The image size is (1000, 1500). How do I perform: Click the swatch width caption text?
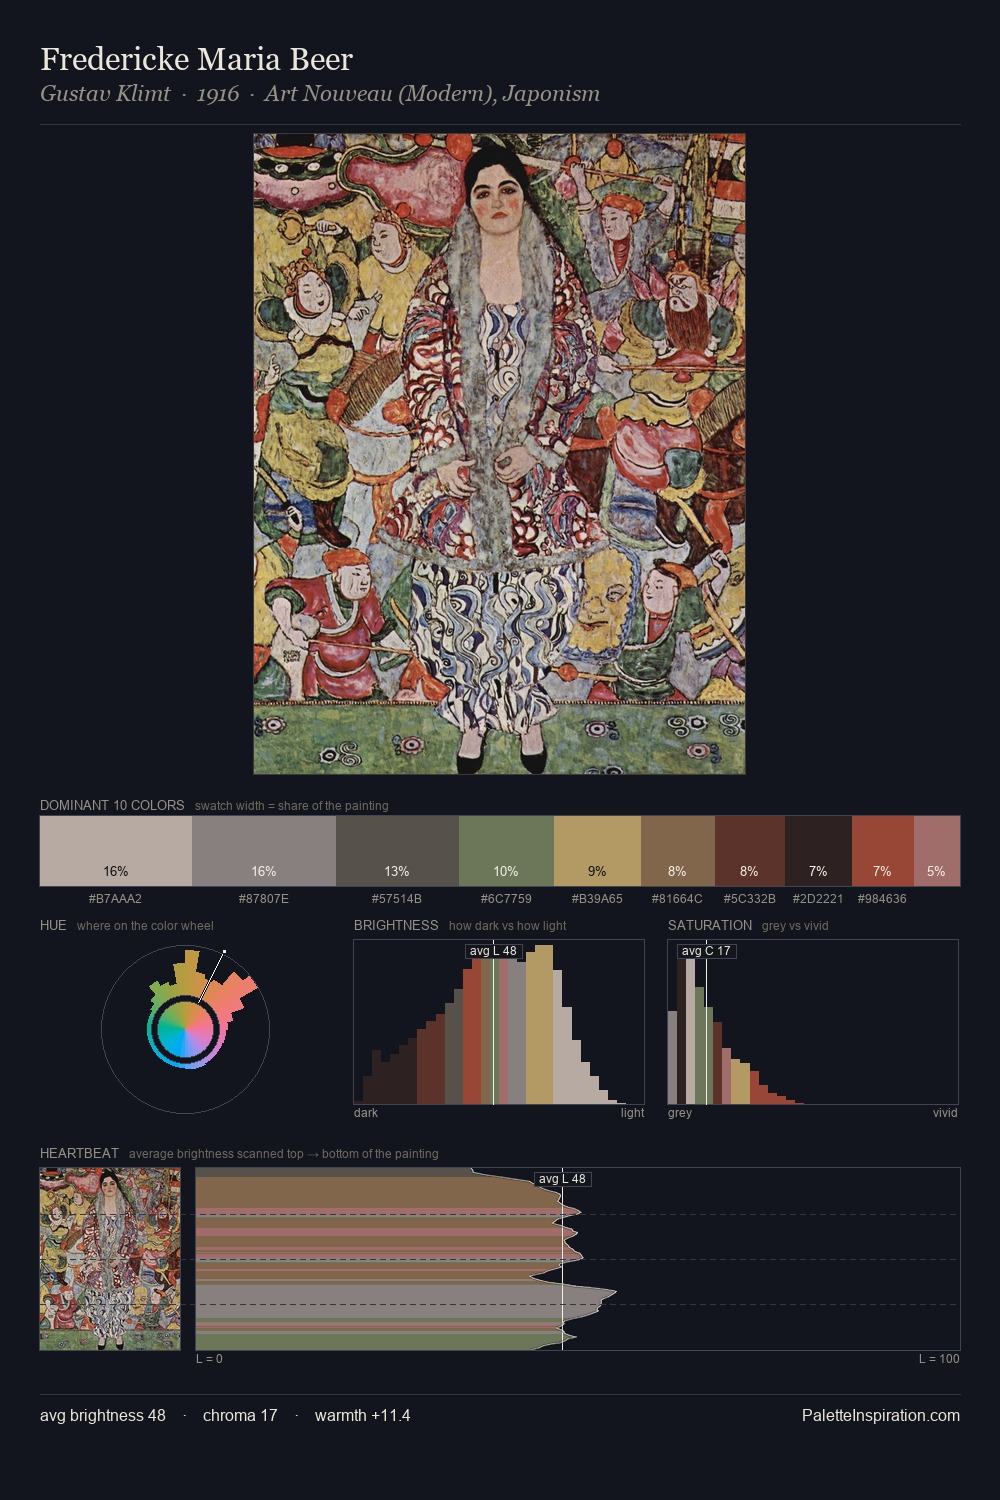(292, 806)
